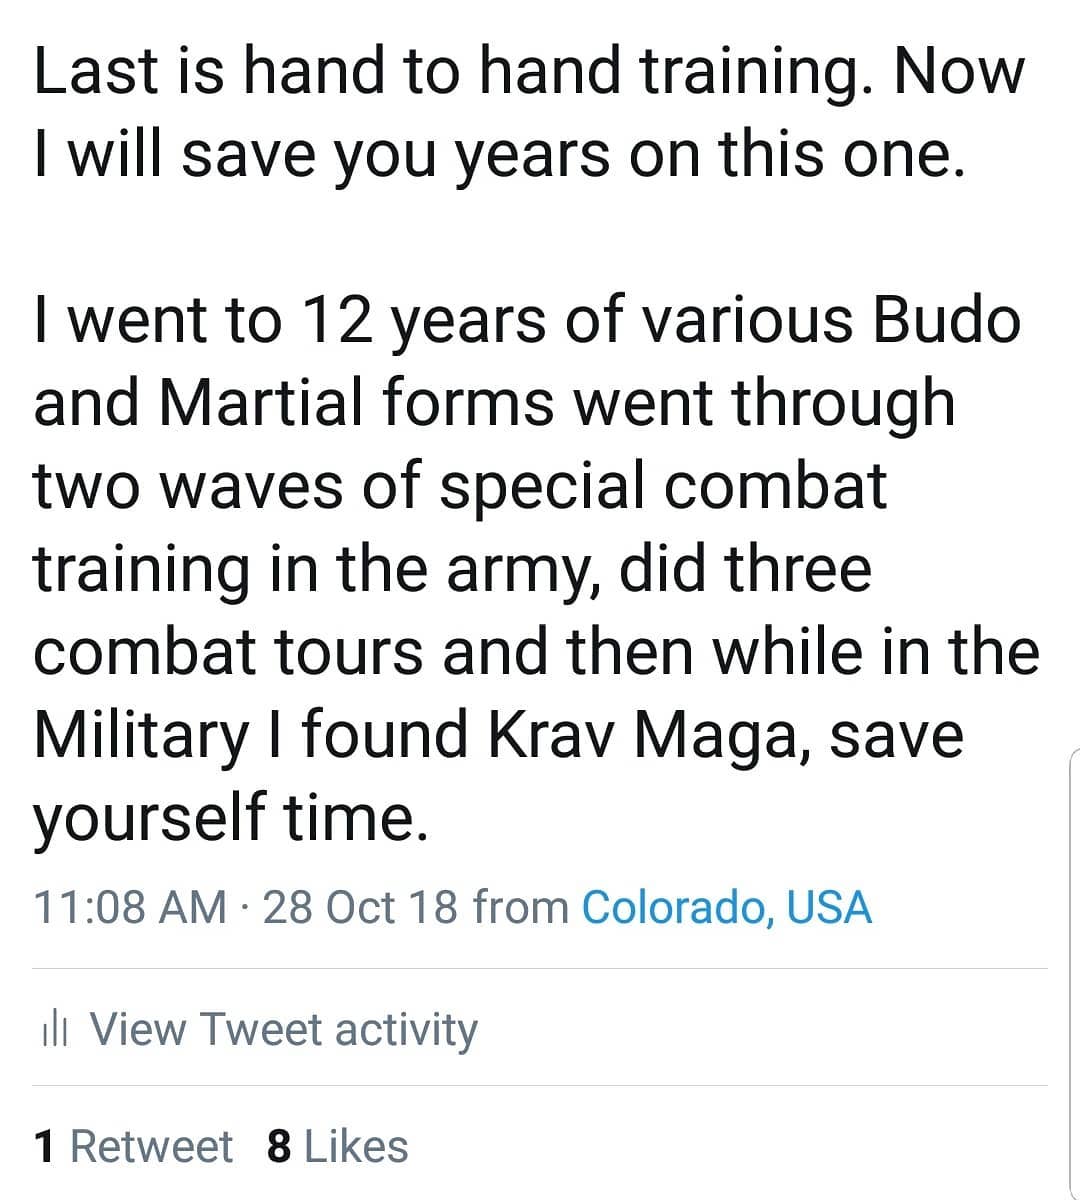Click the bold number 8 before Likes

(279, 1146)
